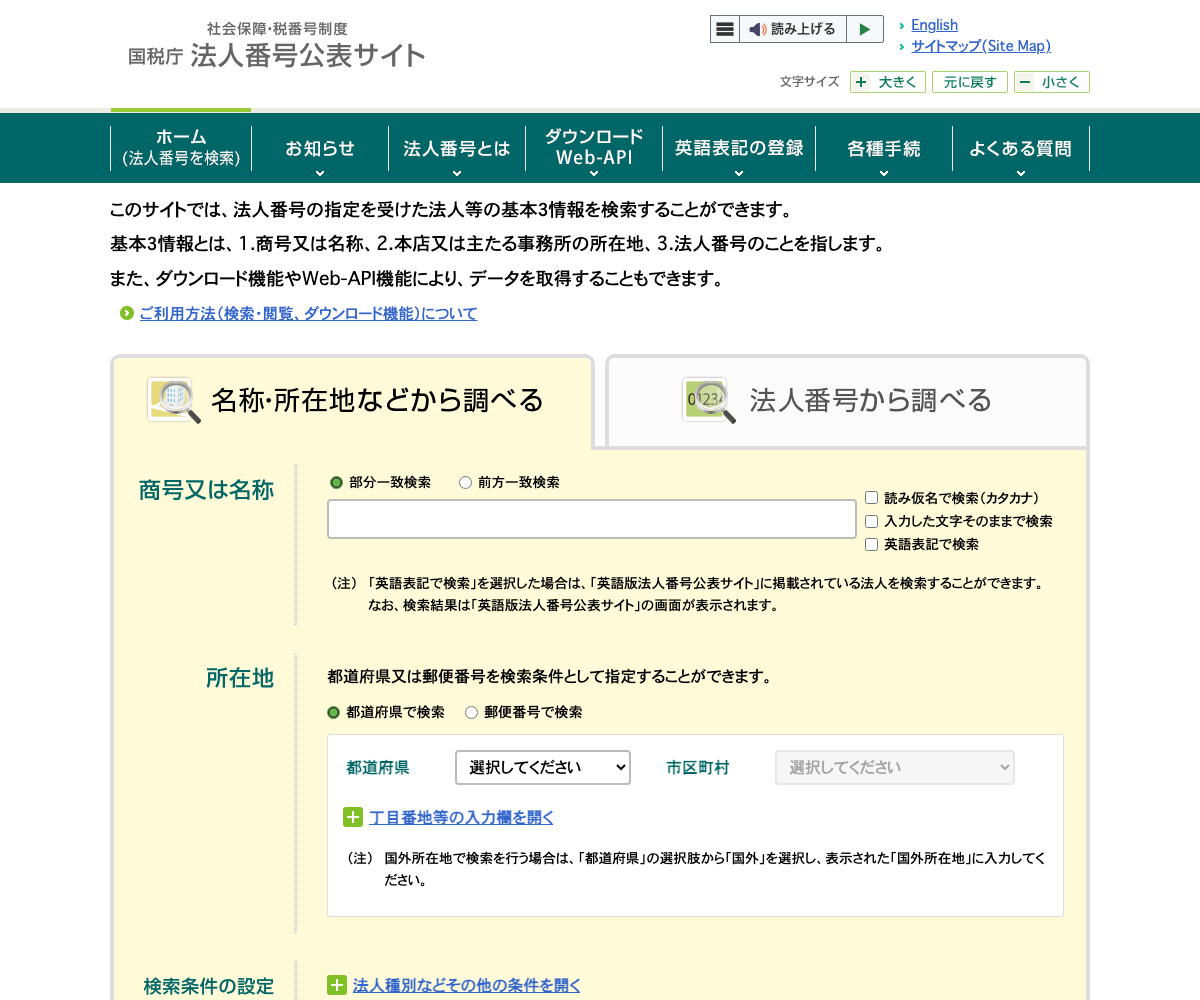Click green arrow beside English link
Screen dimensions: 1200x1000
(x=902, y=25)
